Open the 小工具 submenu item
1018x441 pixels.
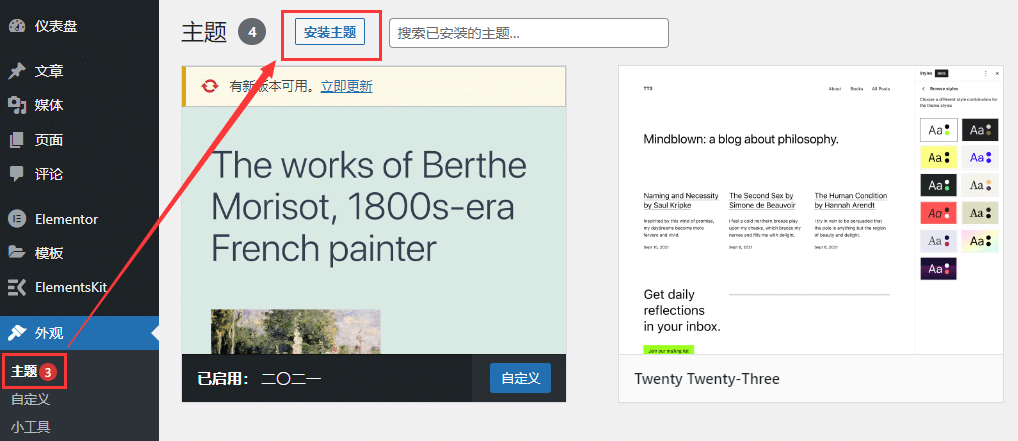pyautogui.click(x=30, y=427)
